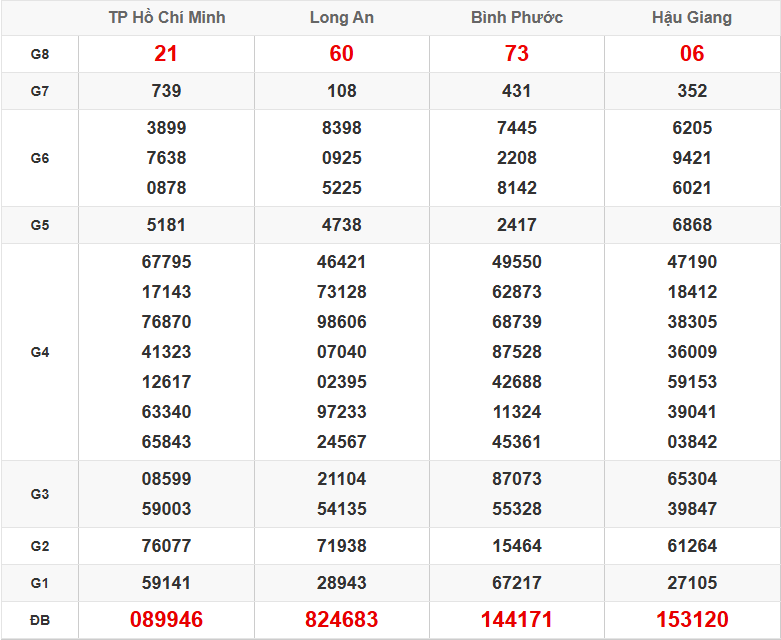Select G7 result 352 in Hậu Giang

692,91
